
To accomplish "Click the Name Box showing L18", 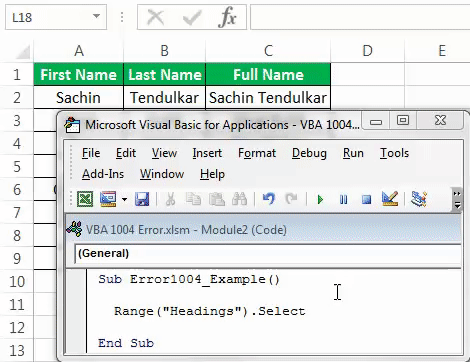I will [x=56, y=17].
